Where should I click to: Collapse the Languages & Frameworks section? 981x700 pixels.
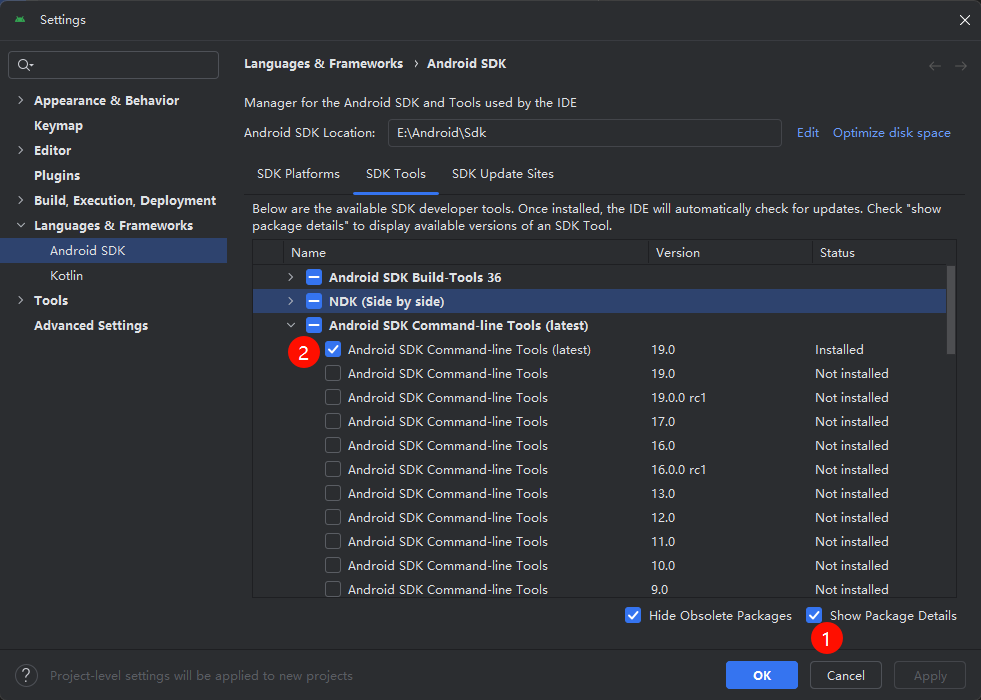coord(21,225)
